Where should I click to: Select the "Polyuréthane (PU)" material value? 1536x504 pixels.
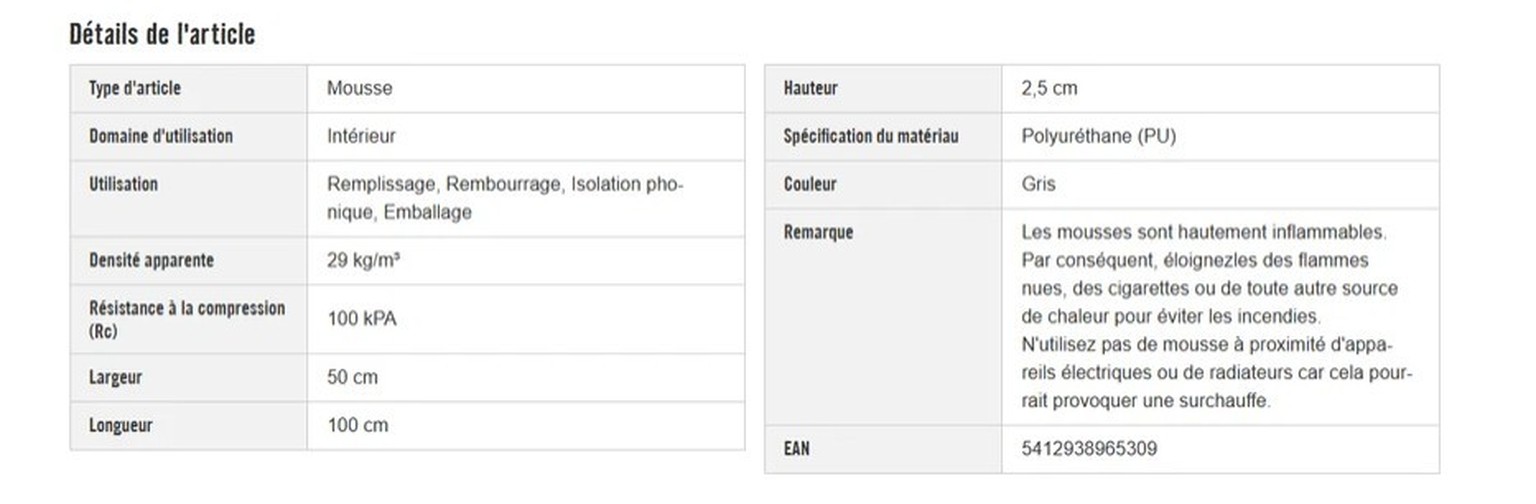click(x=1098, y=136)
